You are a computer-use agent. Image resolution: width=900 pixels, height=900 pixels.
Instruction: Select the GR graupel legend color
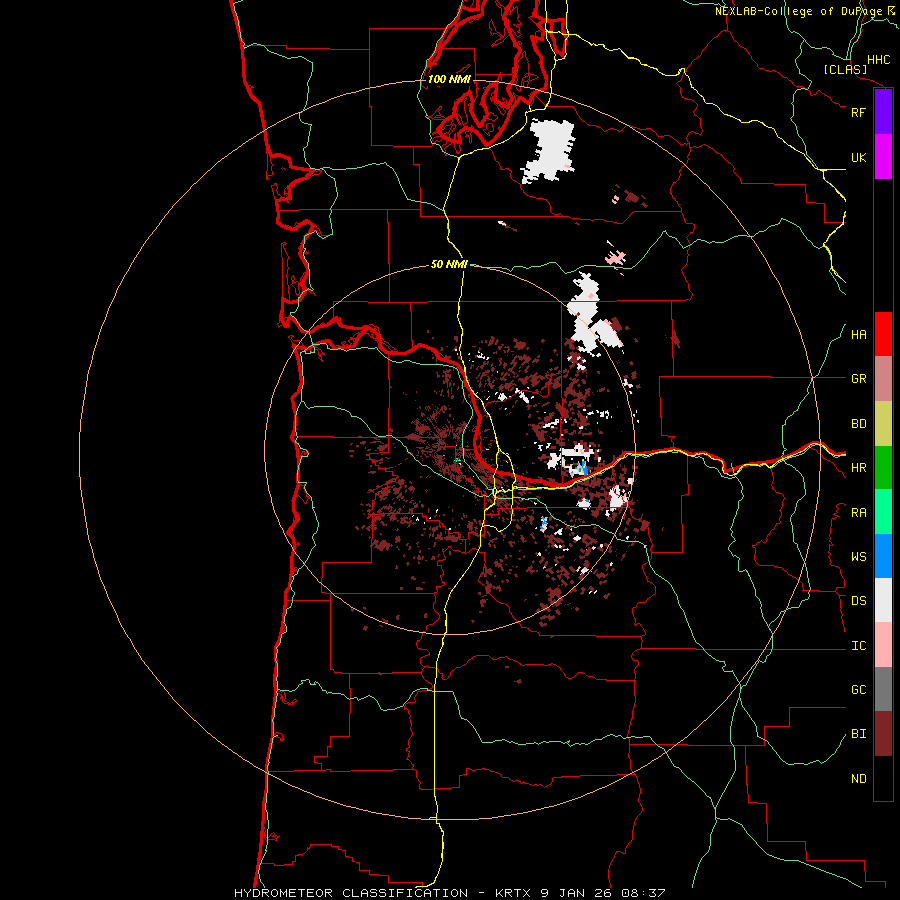(x=883, y=379)
